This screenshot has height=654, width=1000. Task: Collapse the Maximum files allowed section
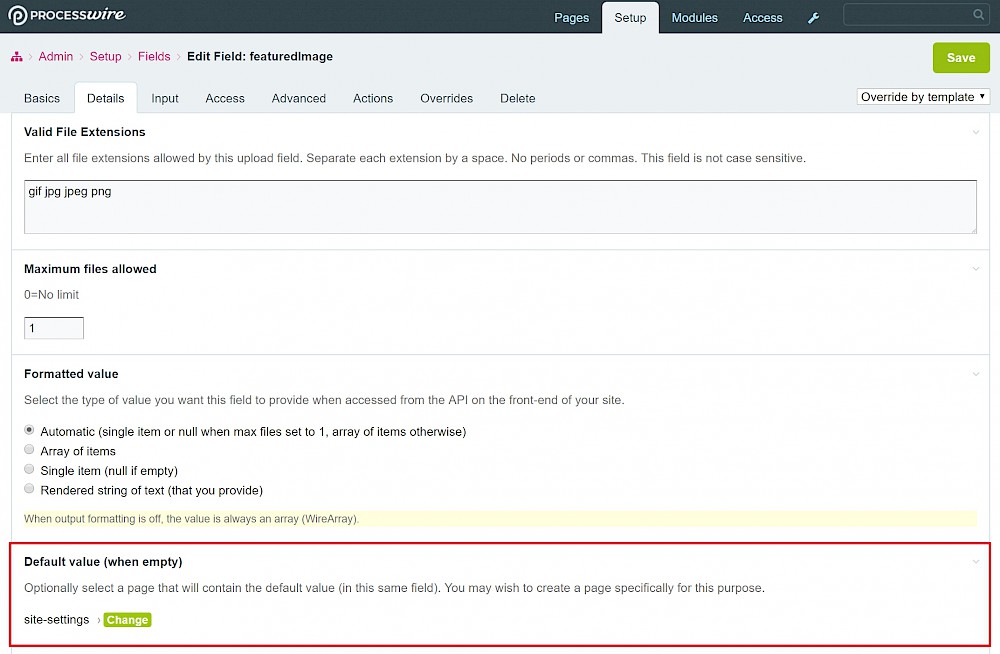[976, 269]
